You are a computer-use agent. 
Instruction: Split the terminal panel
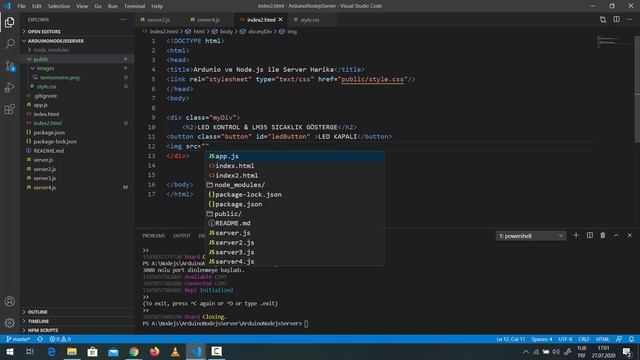point(589,236)
